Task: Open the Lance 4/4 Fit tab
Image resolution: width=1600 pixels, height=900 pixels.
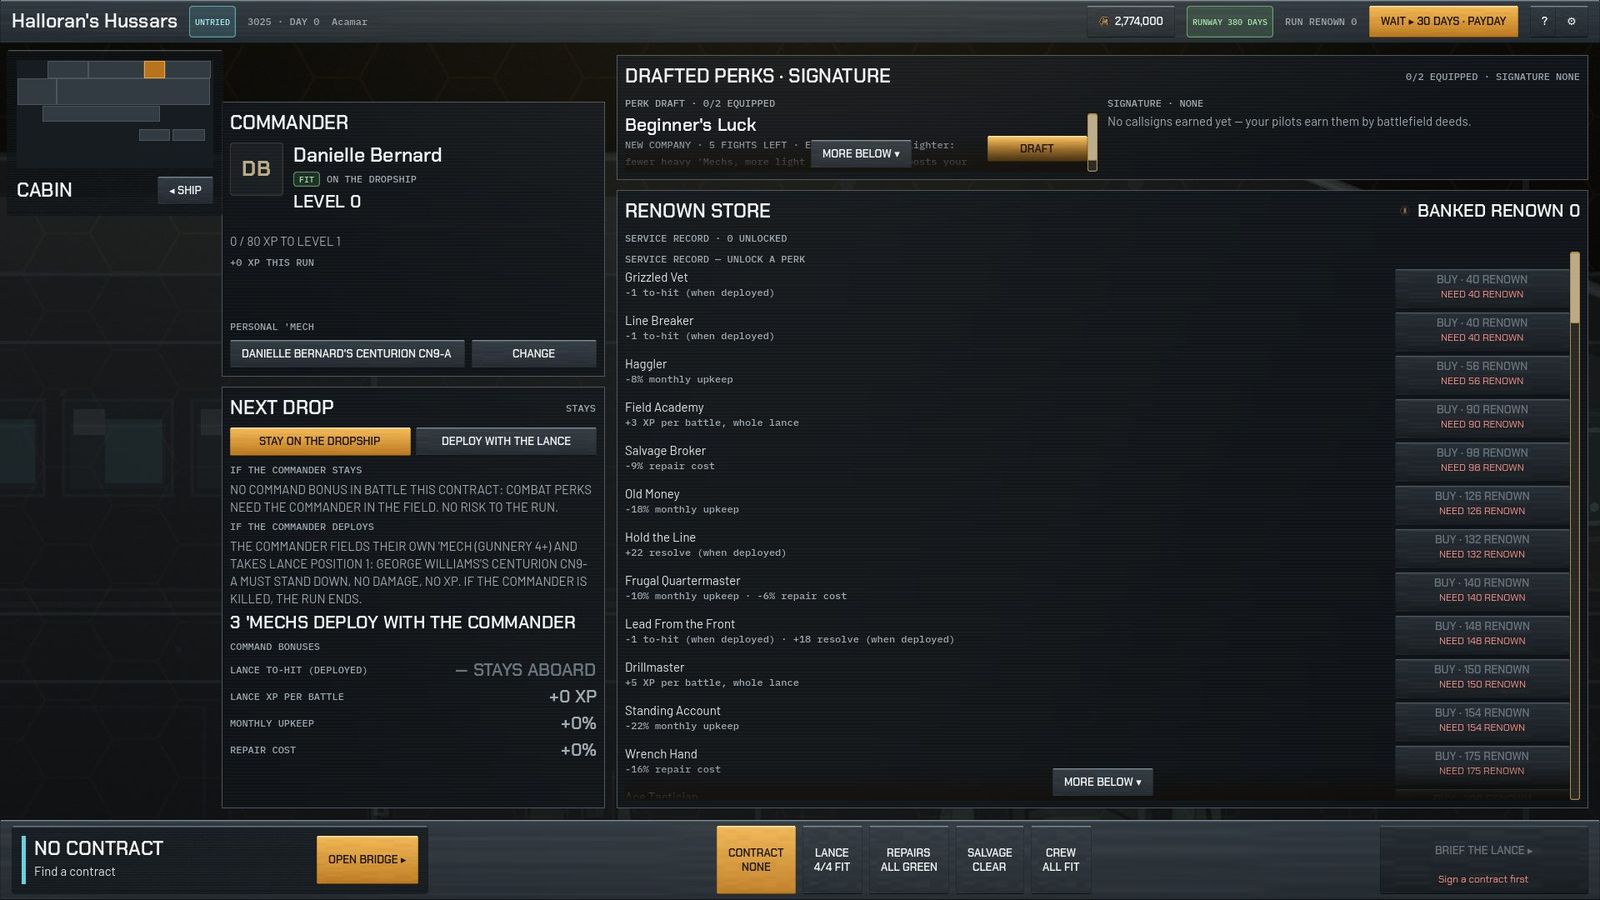Action: pyautogui.click(x=831, y=859)
